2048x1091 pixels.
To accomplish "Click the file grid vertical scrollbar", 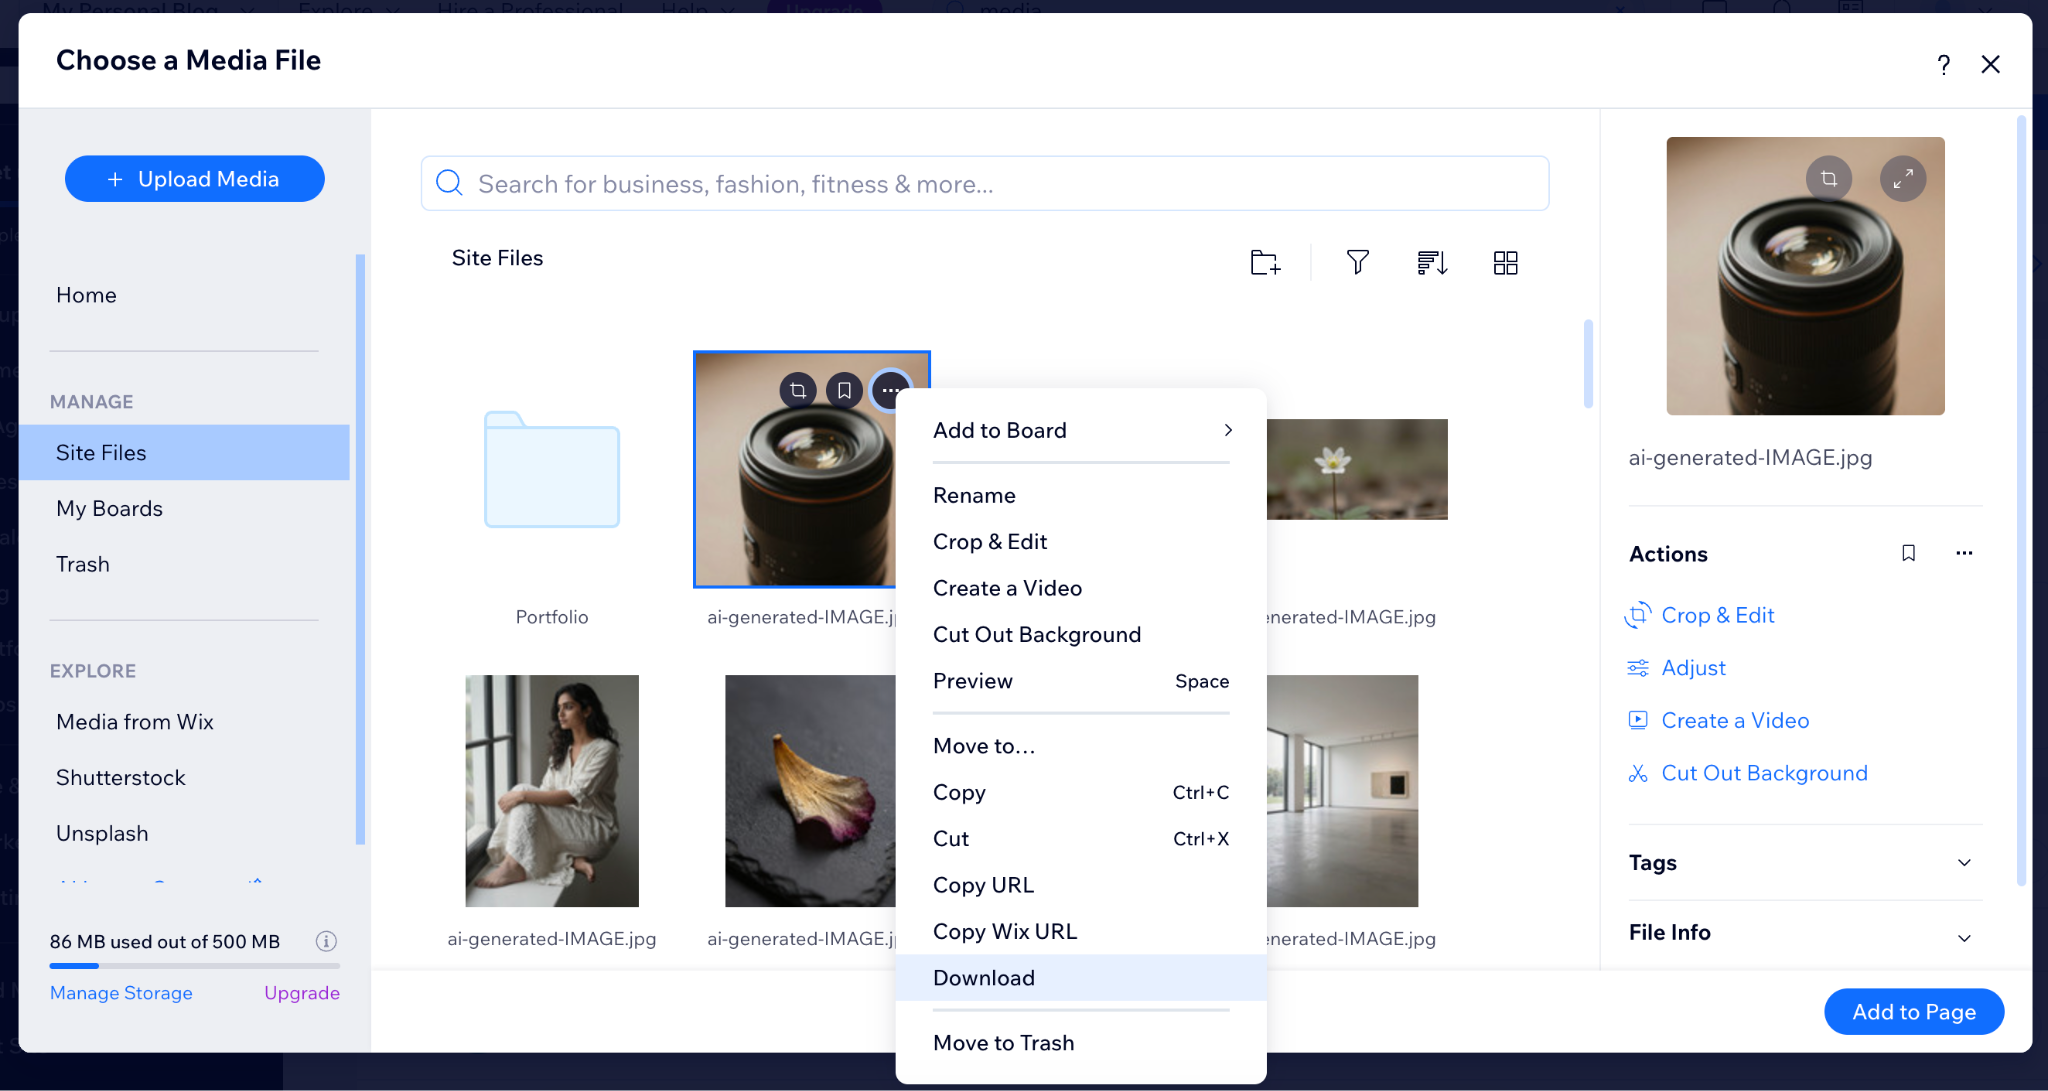I will point(1588,364).
